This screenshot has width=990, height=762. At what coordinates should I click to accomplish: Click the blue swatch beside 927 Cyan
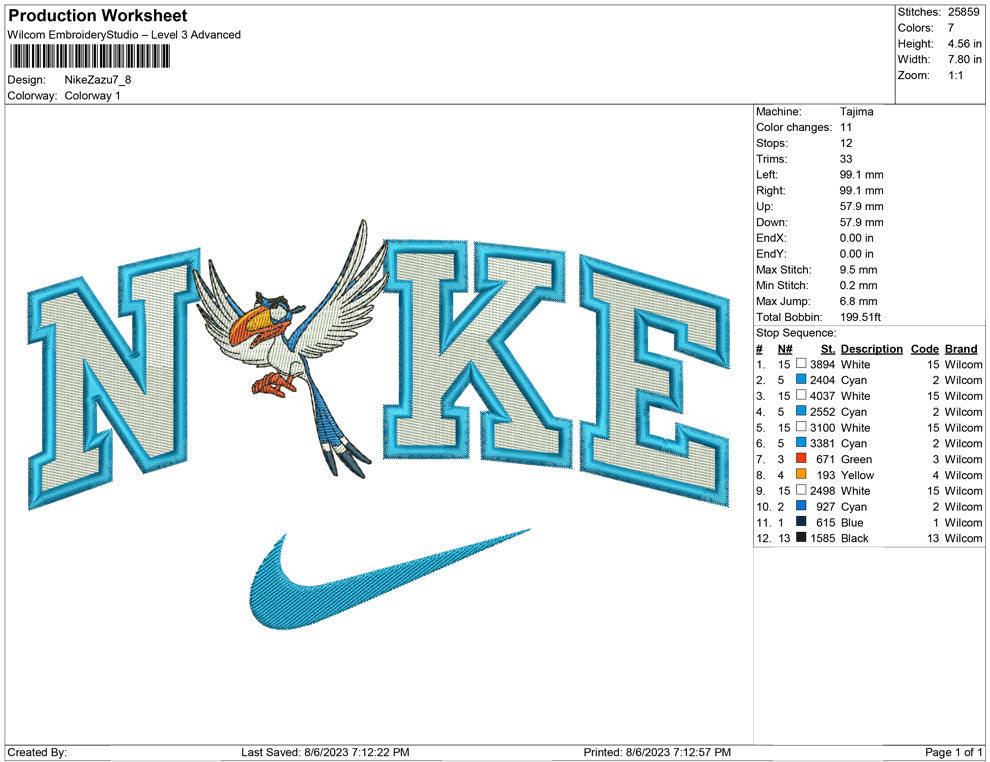[801, 506]
